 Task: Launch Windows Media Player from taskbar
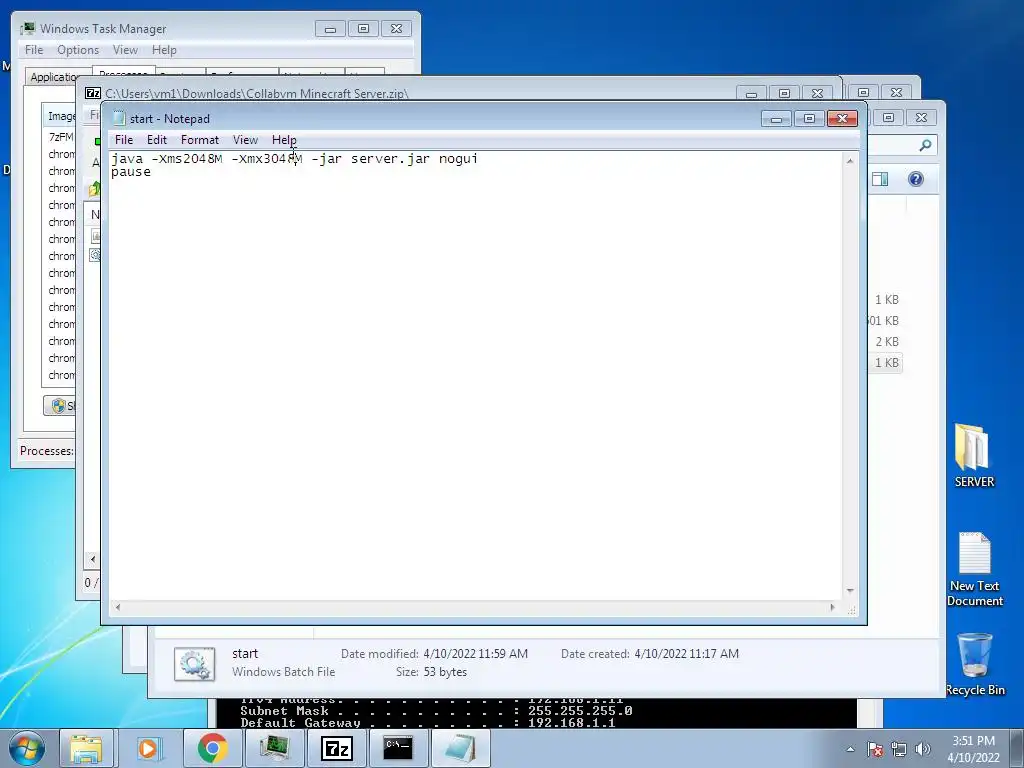click(149, 748)
